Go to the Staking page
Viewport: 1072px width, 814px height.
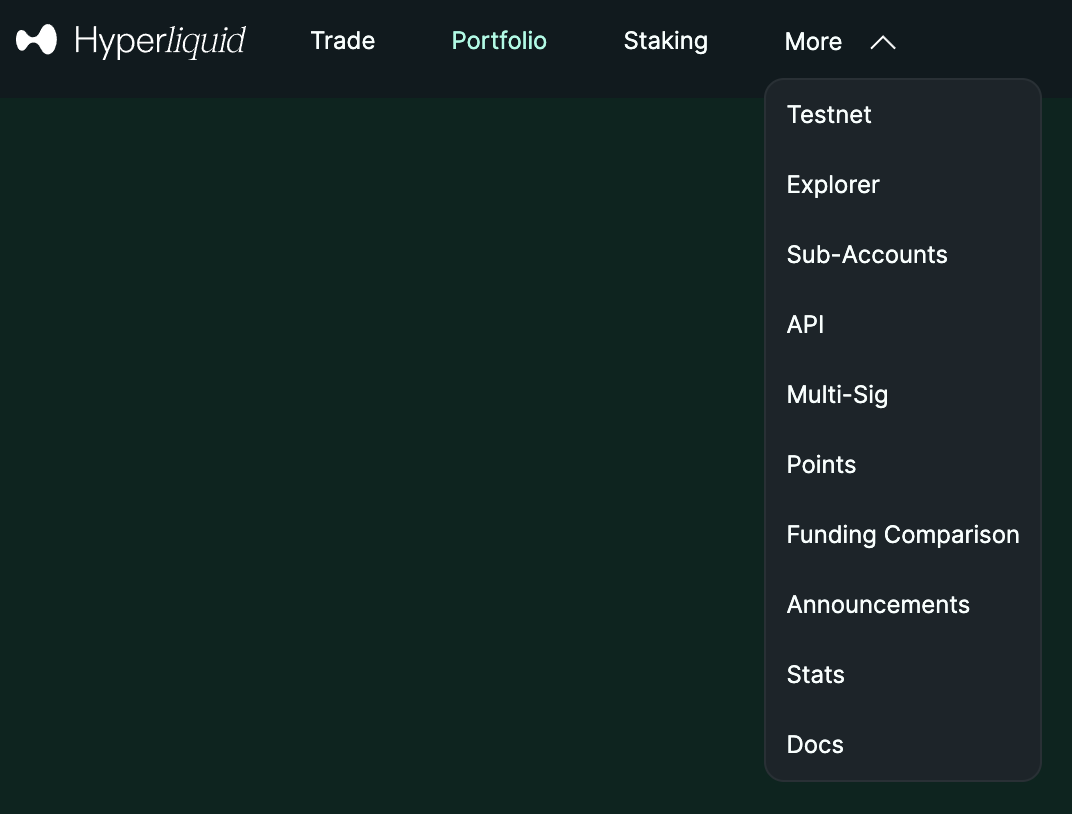click(x=665, y=41)
